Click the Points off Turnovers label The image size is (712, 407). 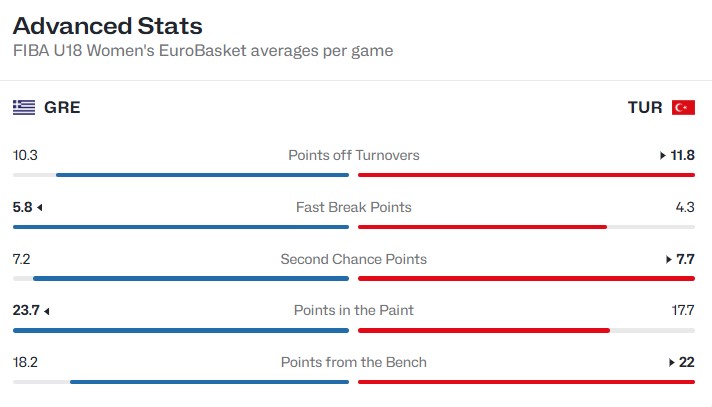[x=354, y=155]
